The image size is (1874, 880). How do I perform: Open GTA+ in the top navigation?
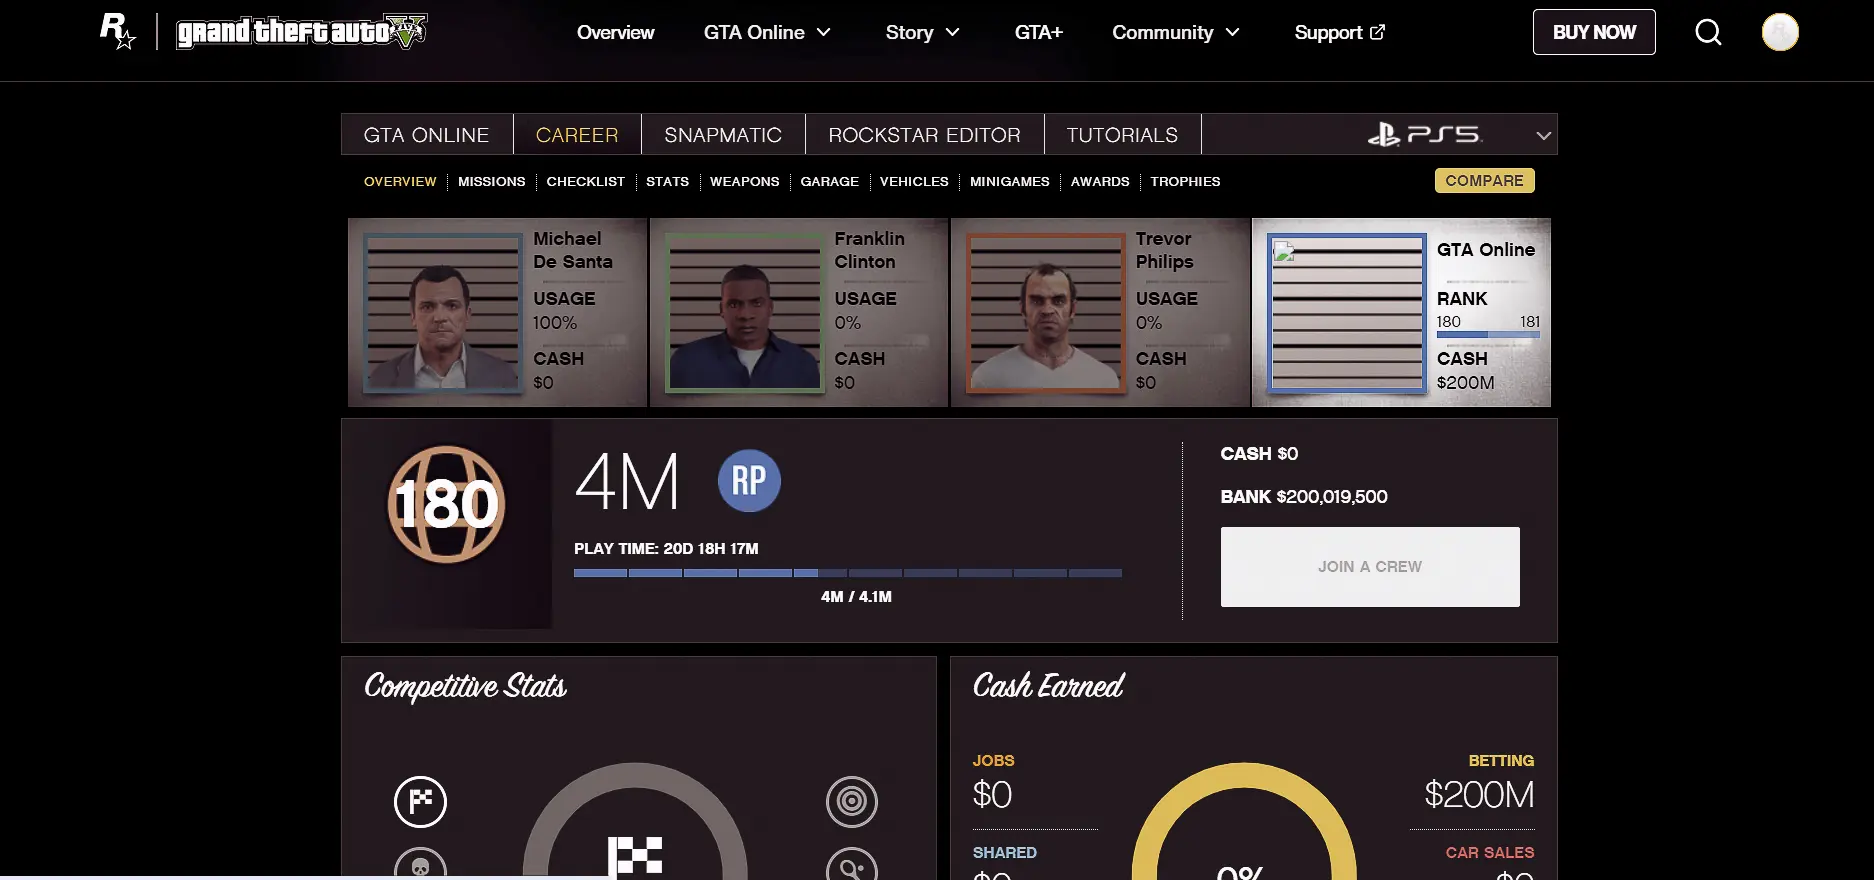(x=1038, y=32)
